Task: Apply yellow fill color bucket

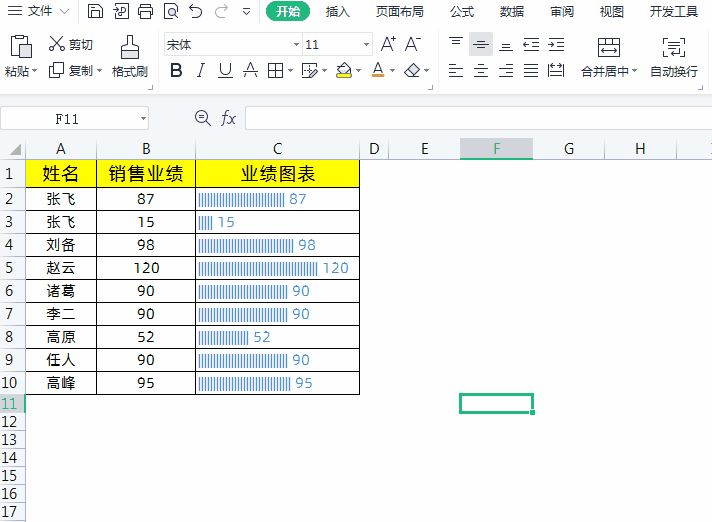Action: pos(344,70)
